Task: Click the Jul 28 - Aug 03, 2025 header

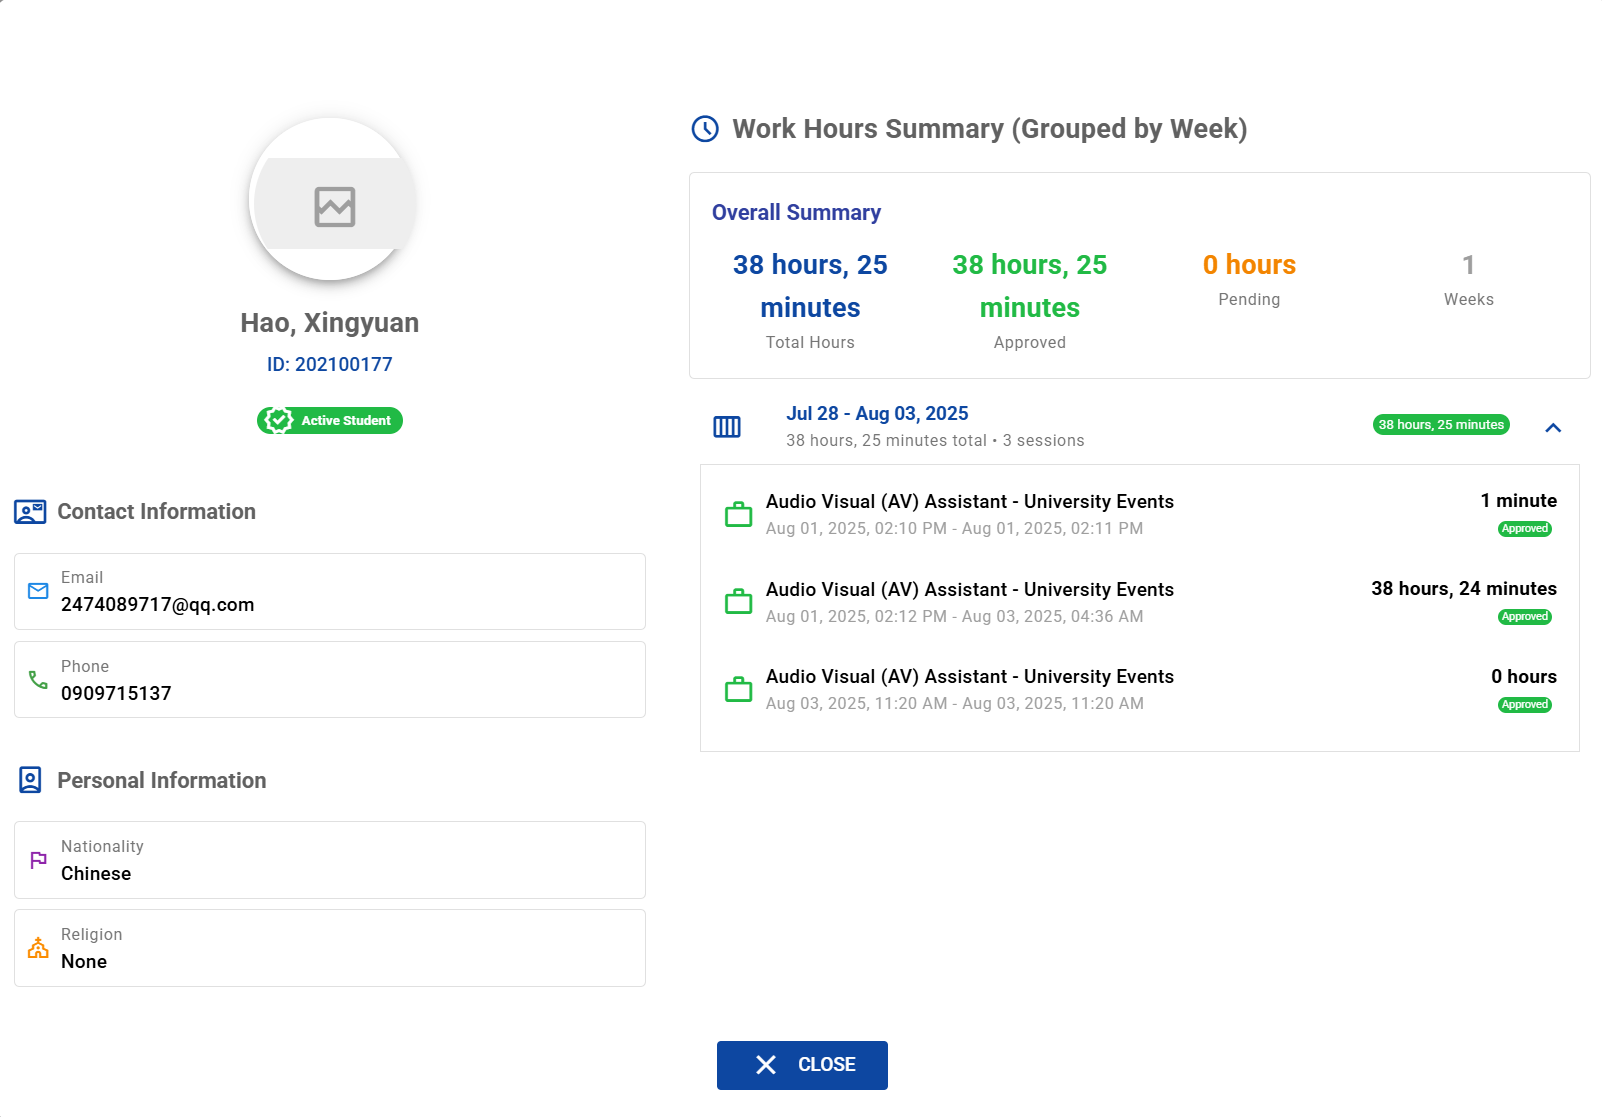Action: click(876, 414)
